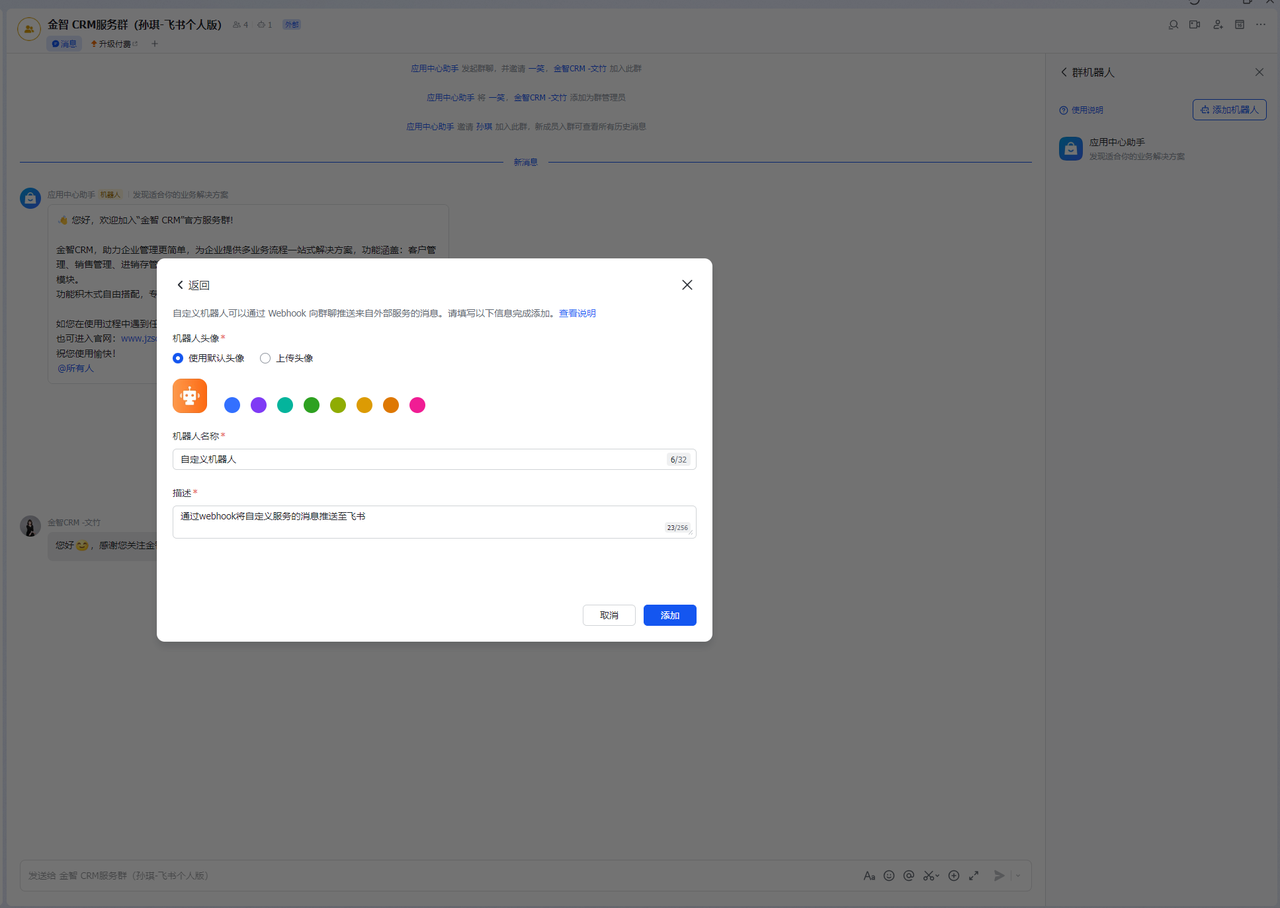Click the 新消息 divider label

tap(526, 162)
